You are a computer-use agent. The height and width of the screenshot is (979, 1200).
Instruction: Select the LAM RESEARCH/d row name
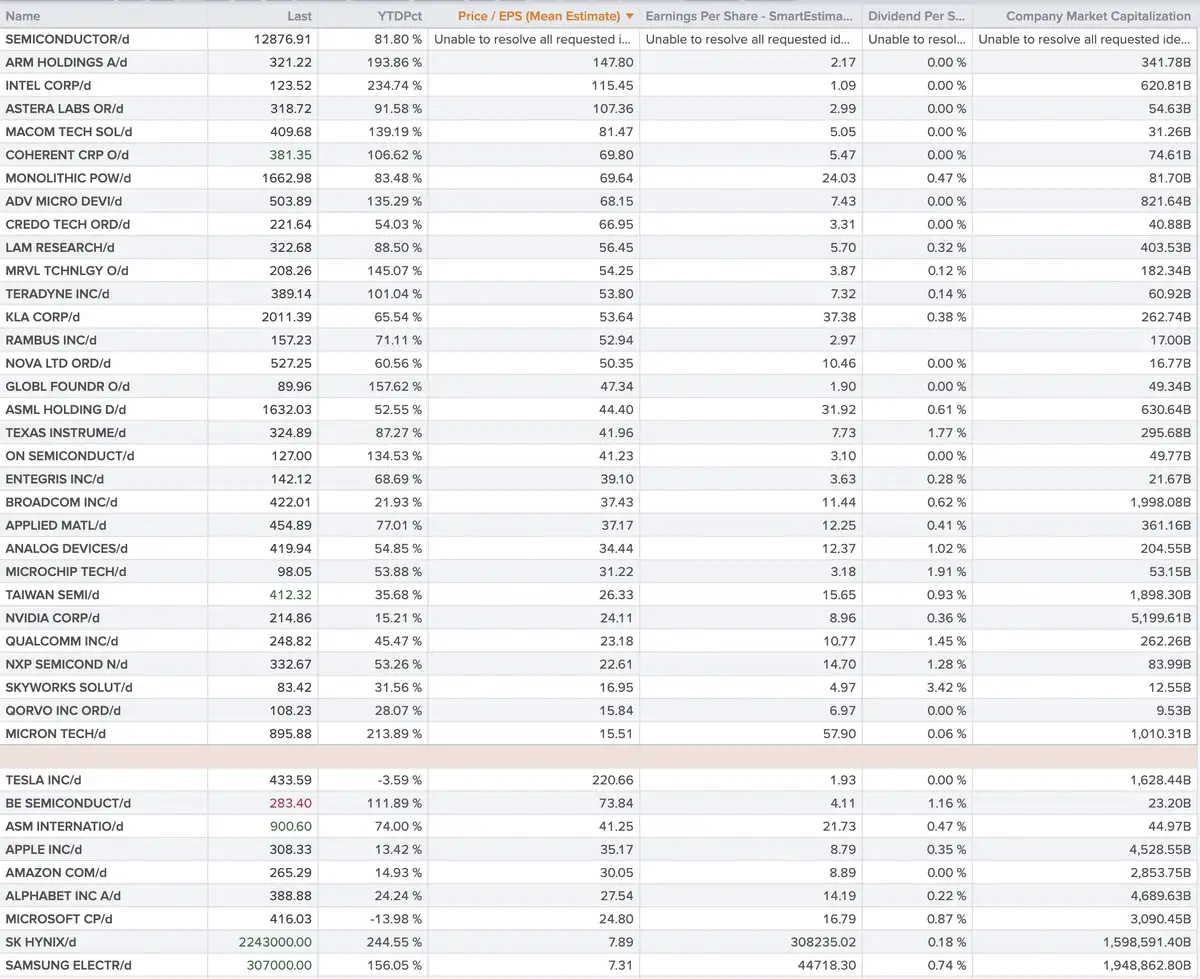tap(60, 247)
